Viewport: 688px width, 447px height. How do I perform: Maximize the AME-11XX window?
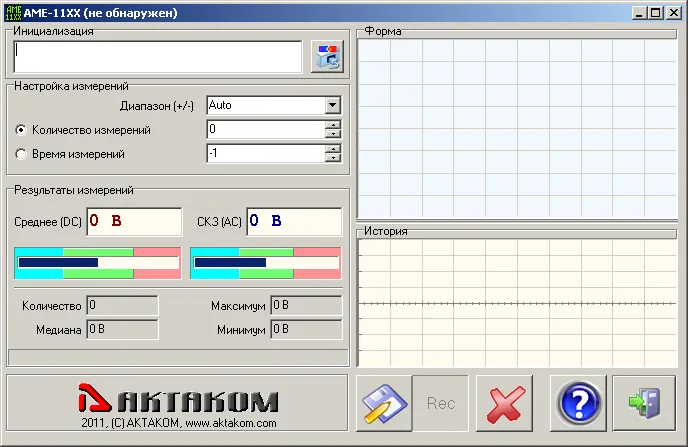[656, 13]
